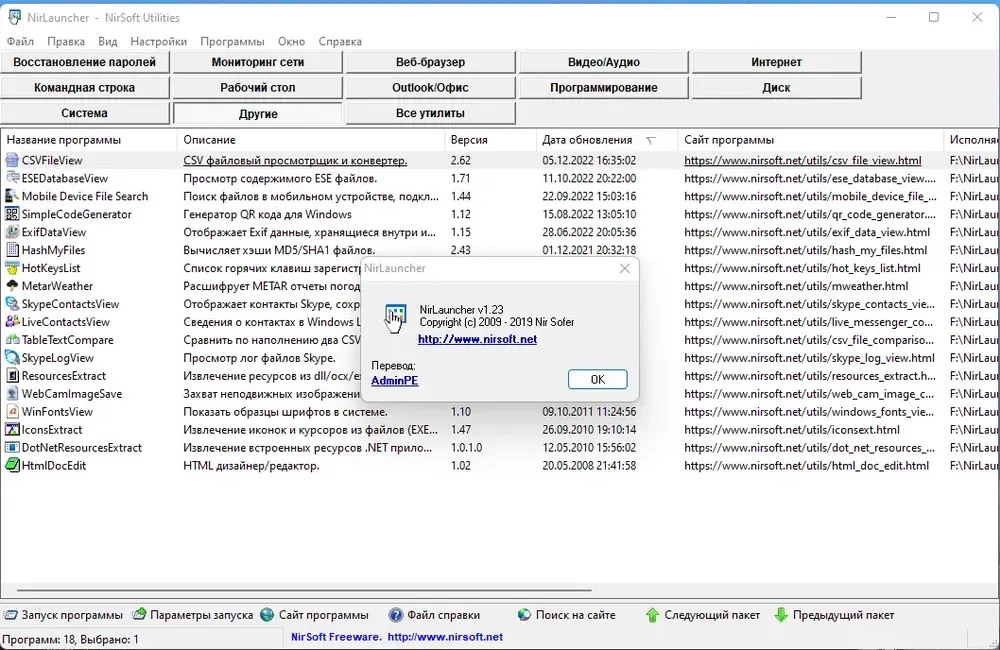Viewport: 1000px width, 650px height.
Task: Switch to the Все утилиты tab
Action: click(x=431, y=113)
